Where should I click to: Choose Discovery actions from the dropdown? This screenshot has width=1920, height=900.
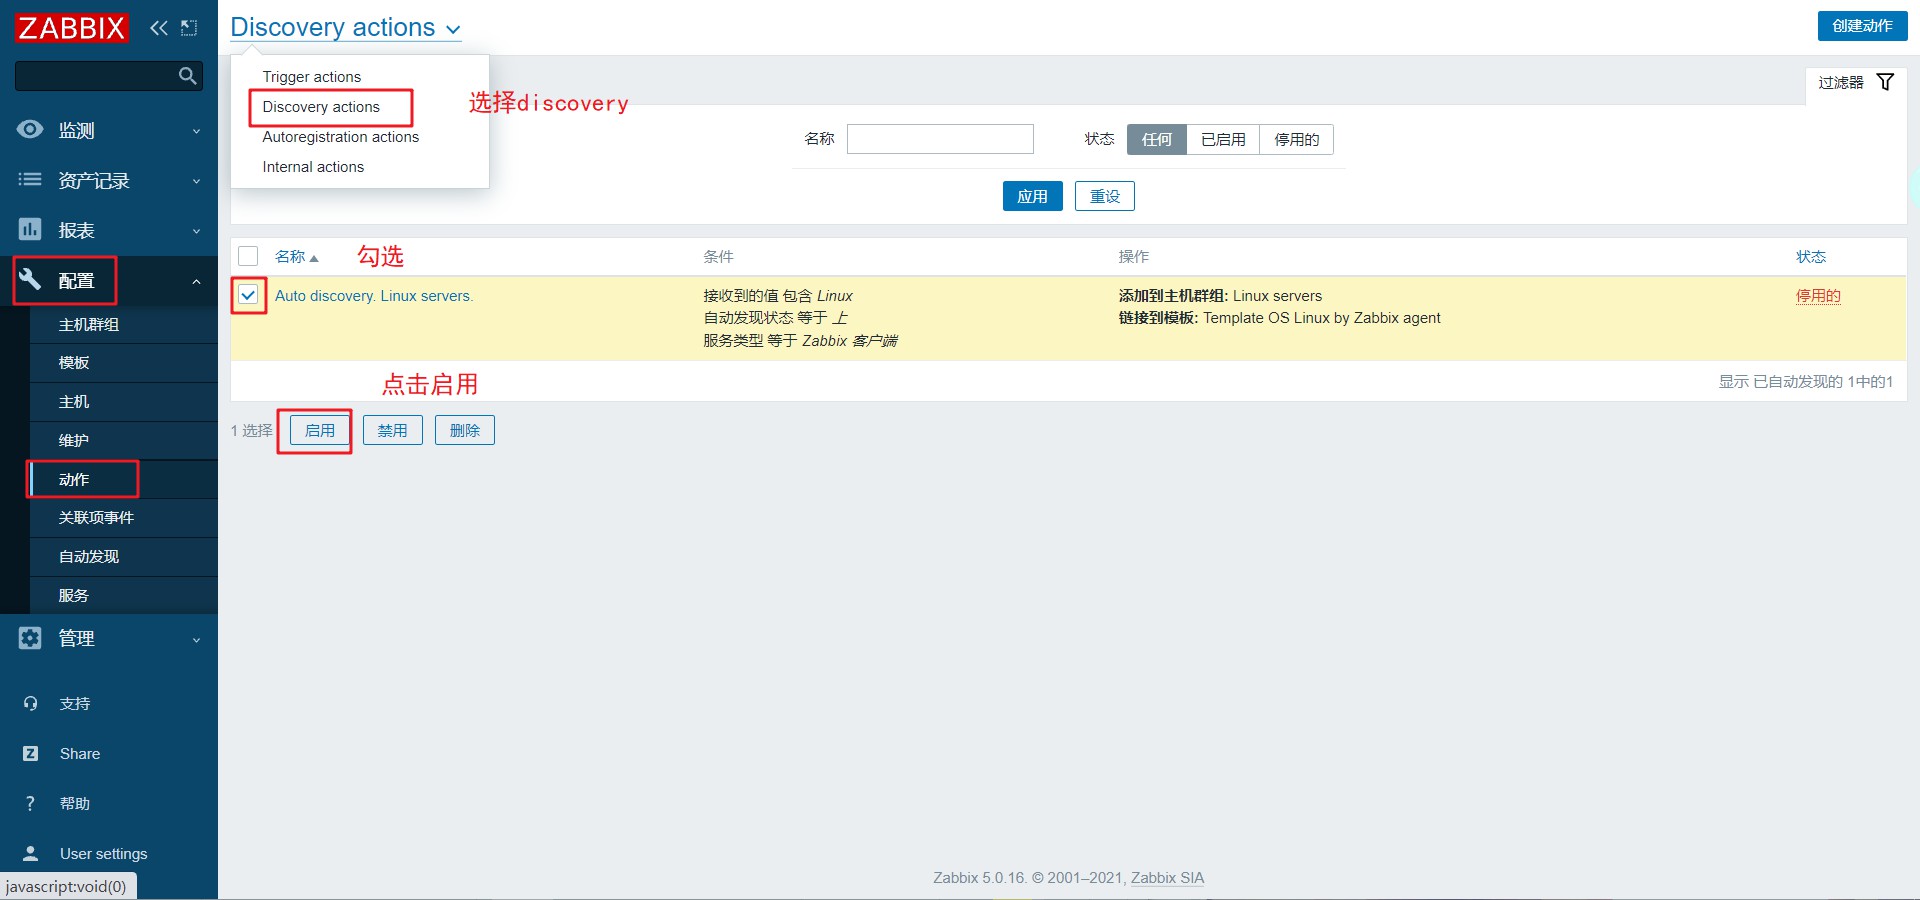point(321,107)
